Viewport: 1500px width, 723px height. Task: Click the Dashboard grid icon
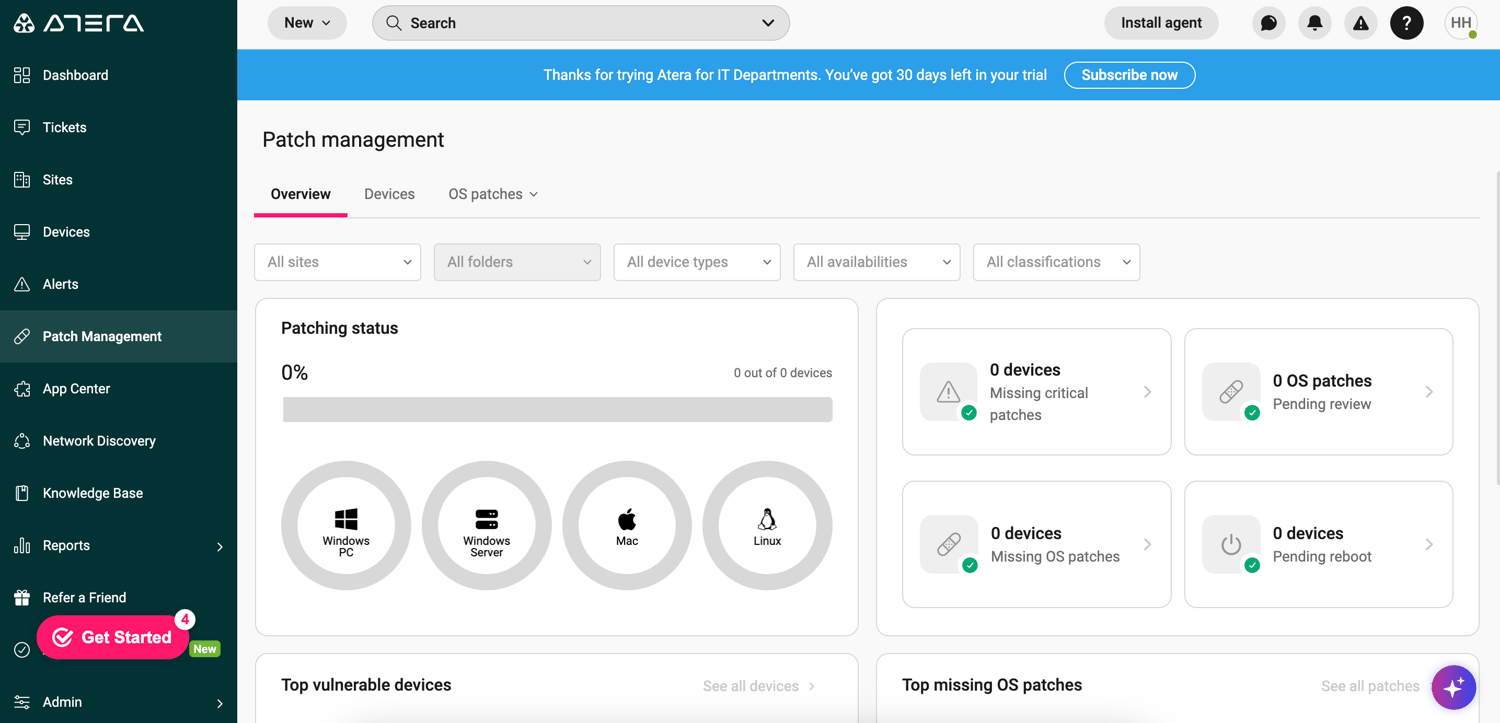[x=22, y=75]
